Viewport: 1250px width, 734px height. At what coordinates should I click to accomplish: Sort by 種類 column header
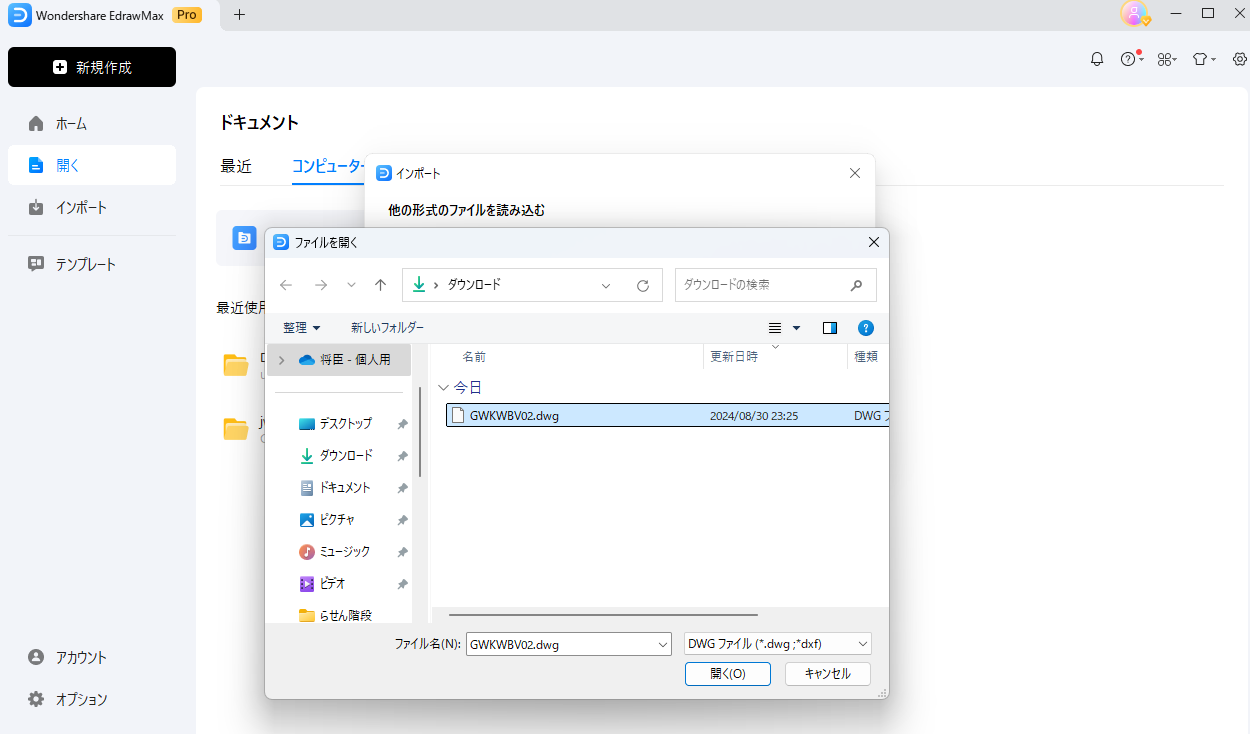(867, 356)
